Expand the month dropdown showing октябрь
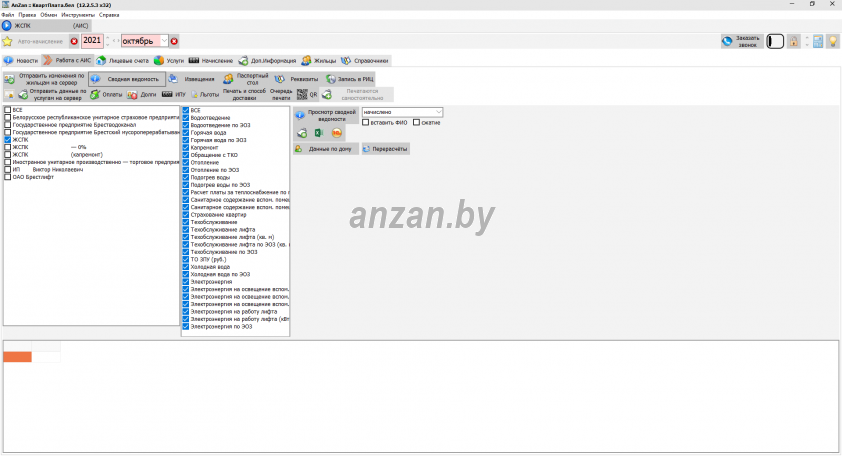 164,41
